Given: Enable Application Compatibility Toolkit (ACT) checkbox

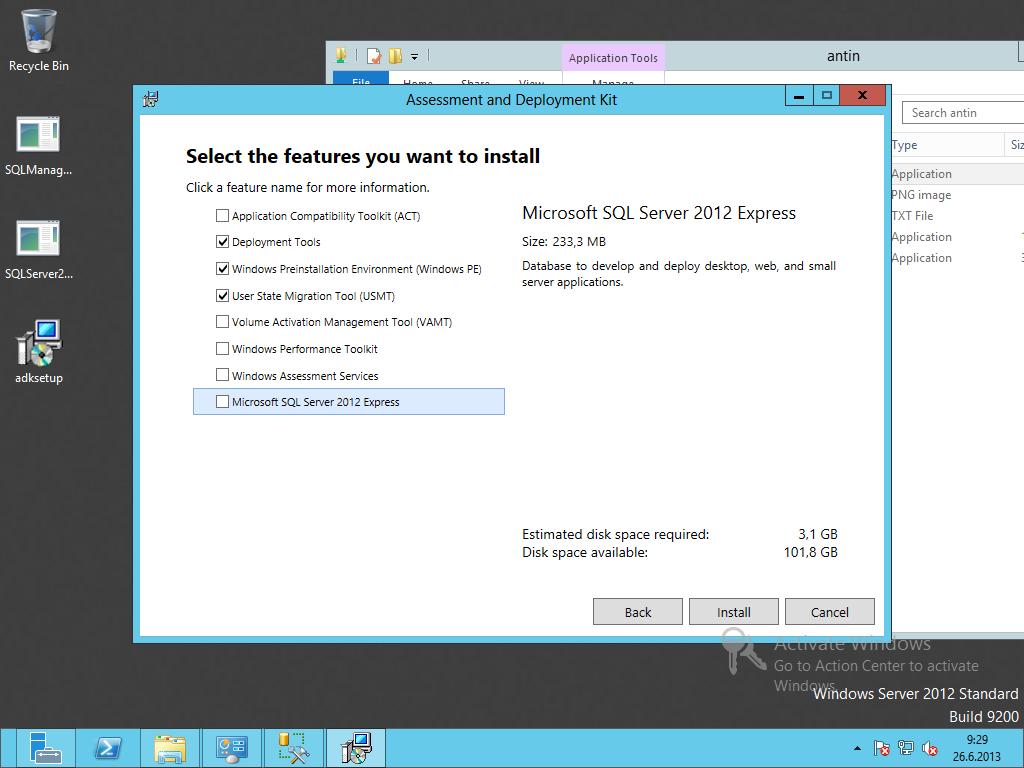Looking at the screenshot, I should coord(223,216).
